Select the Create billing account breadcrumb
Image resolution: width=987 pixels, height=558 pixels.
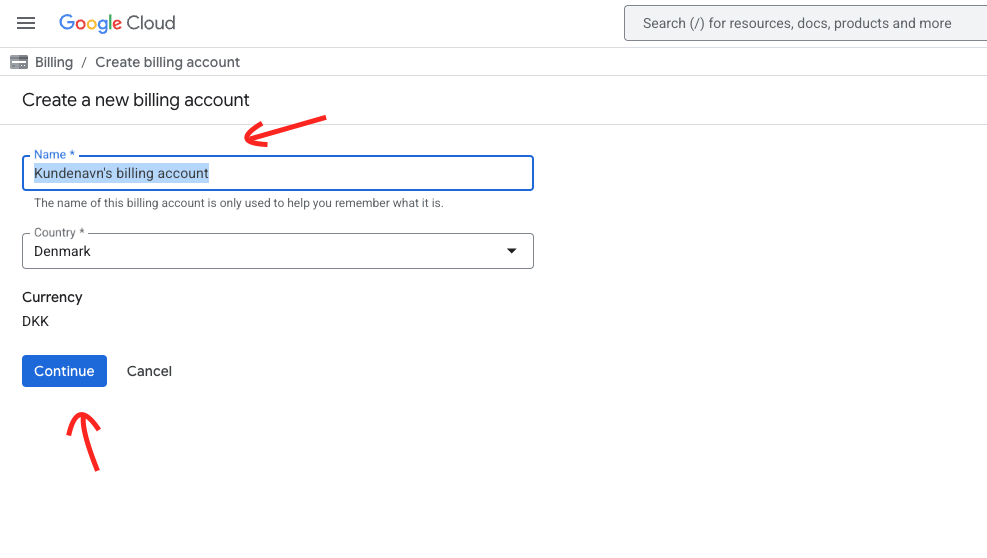pyautogui.click(x=167, y=62)
